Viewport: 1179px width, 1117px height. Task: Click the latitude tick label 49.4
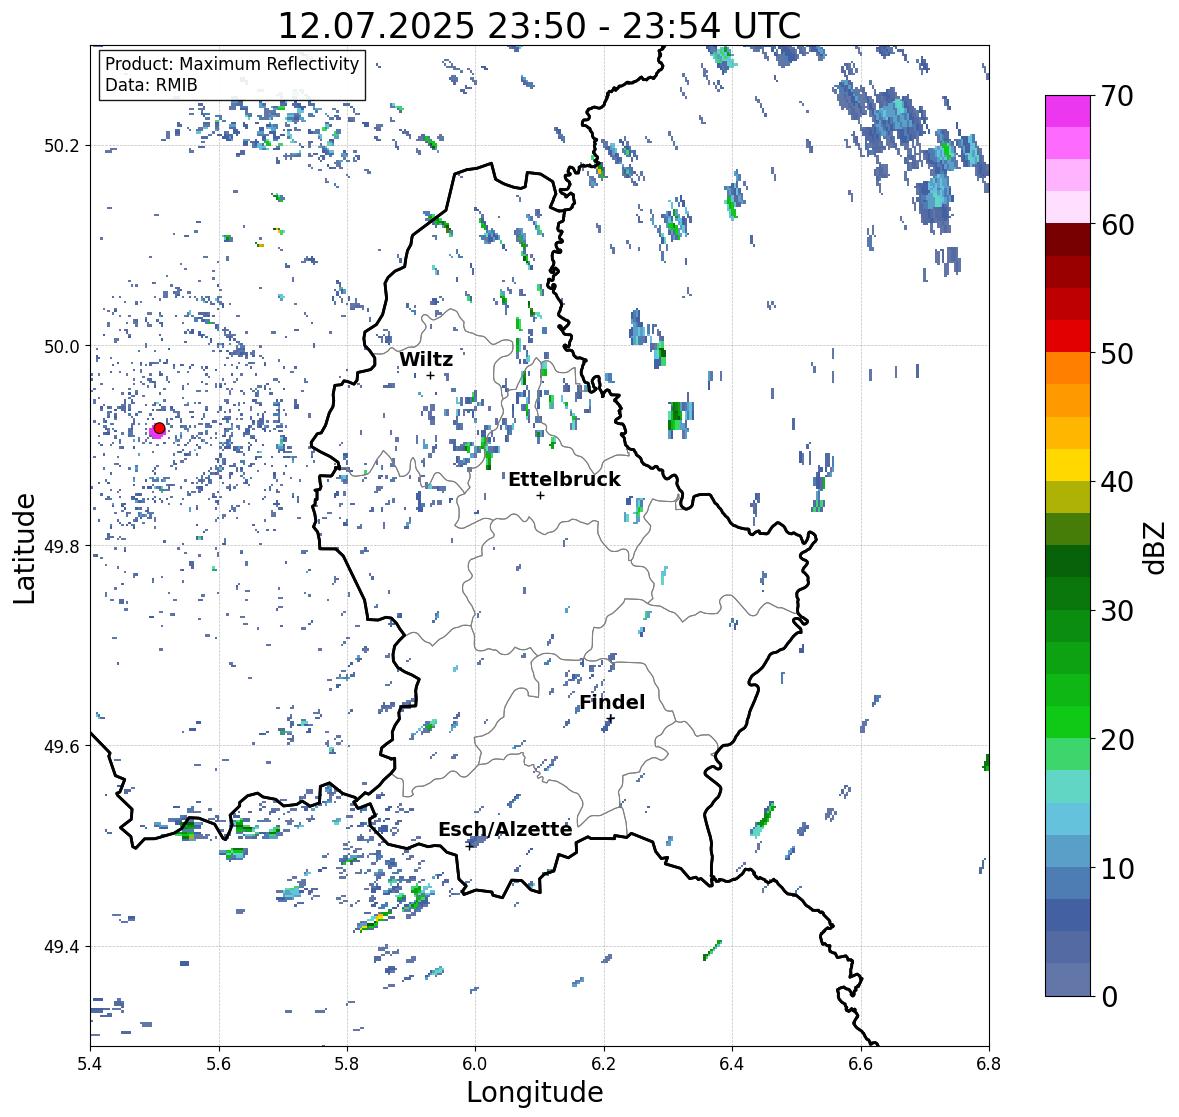point(62,947)
